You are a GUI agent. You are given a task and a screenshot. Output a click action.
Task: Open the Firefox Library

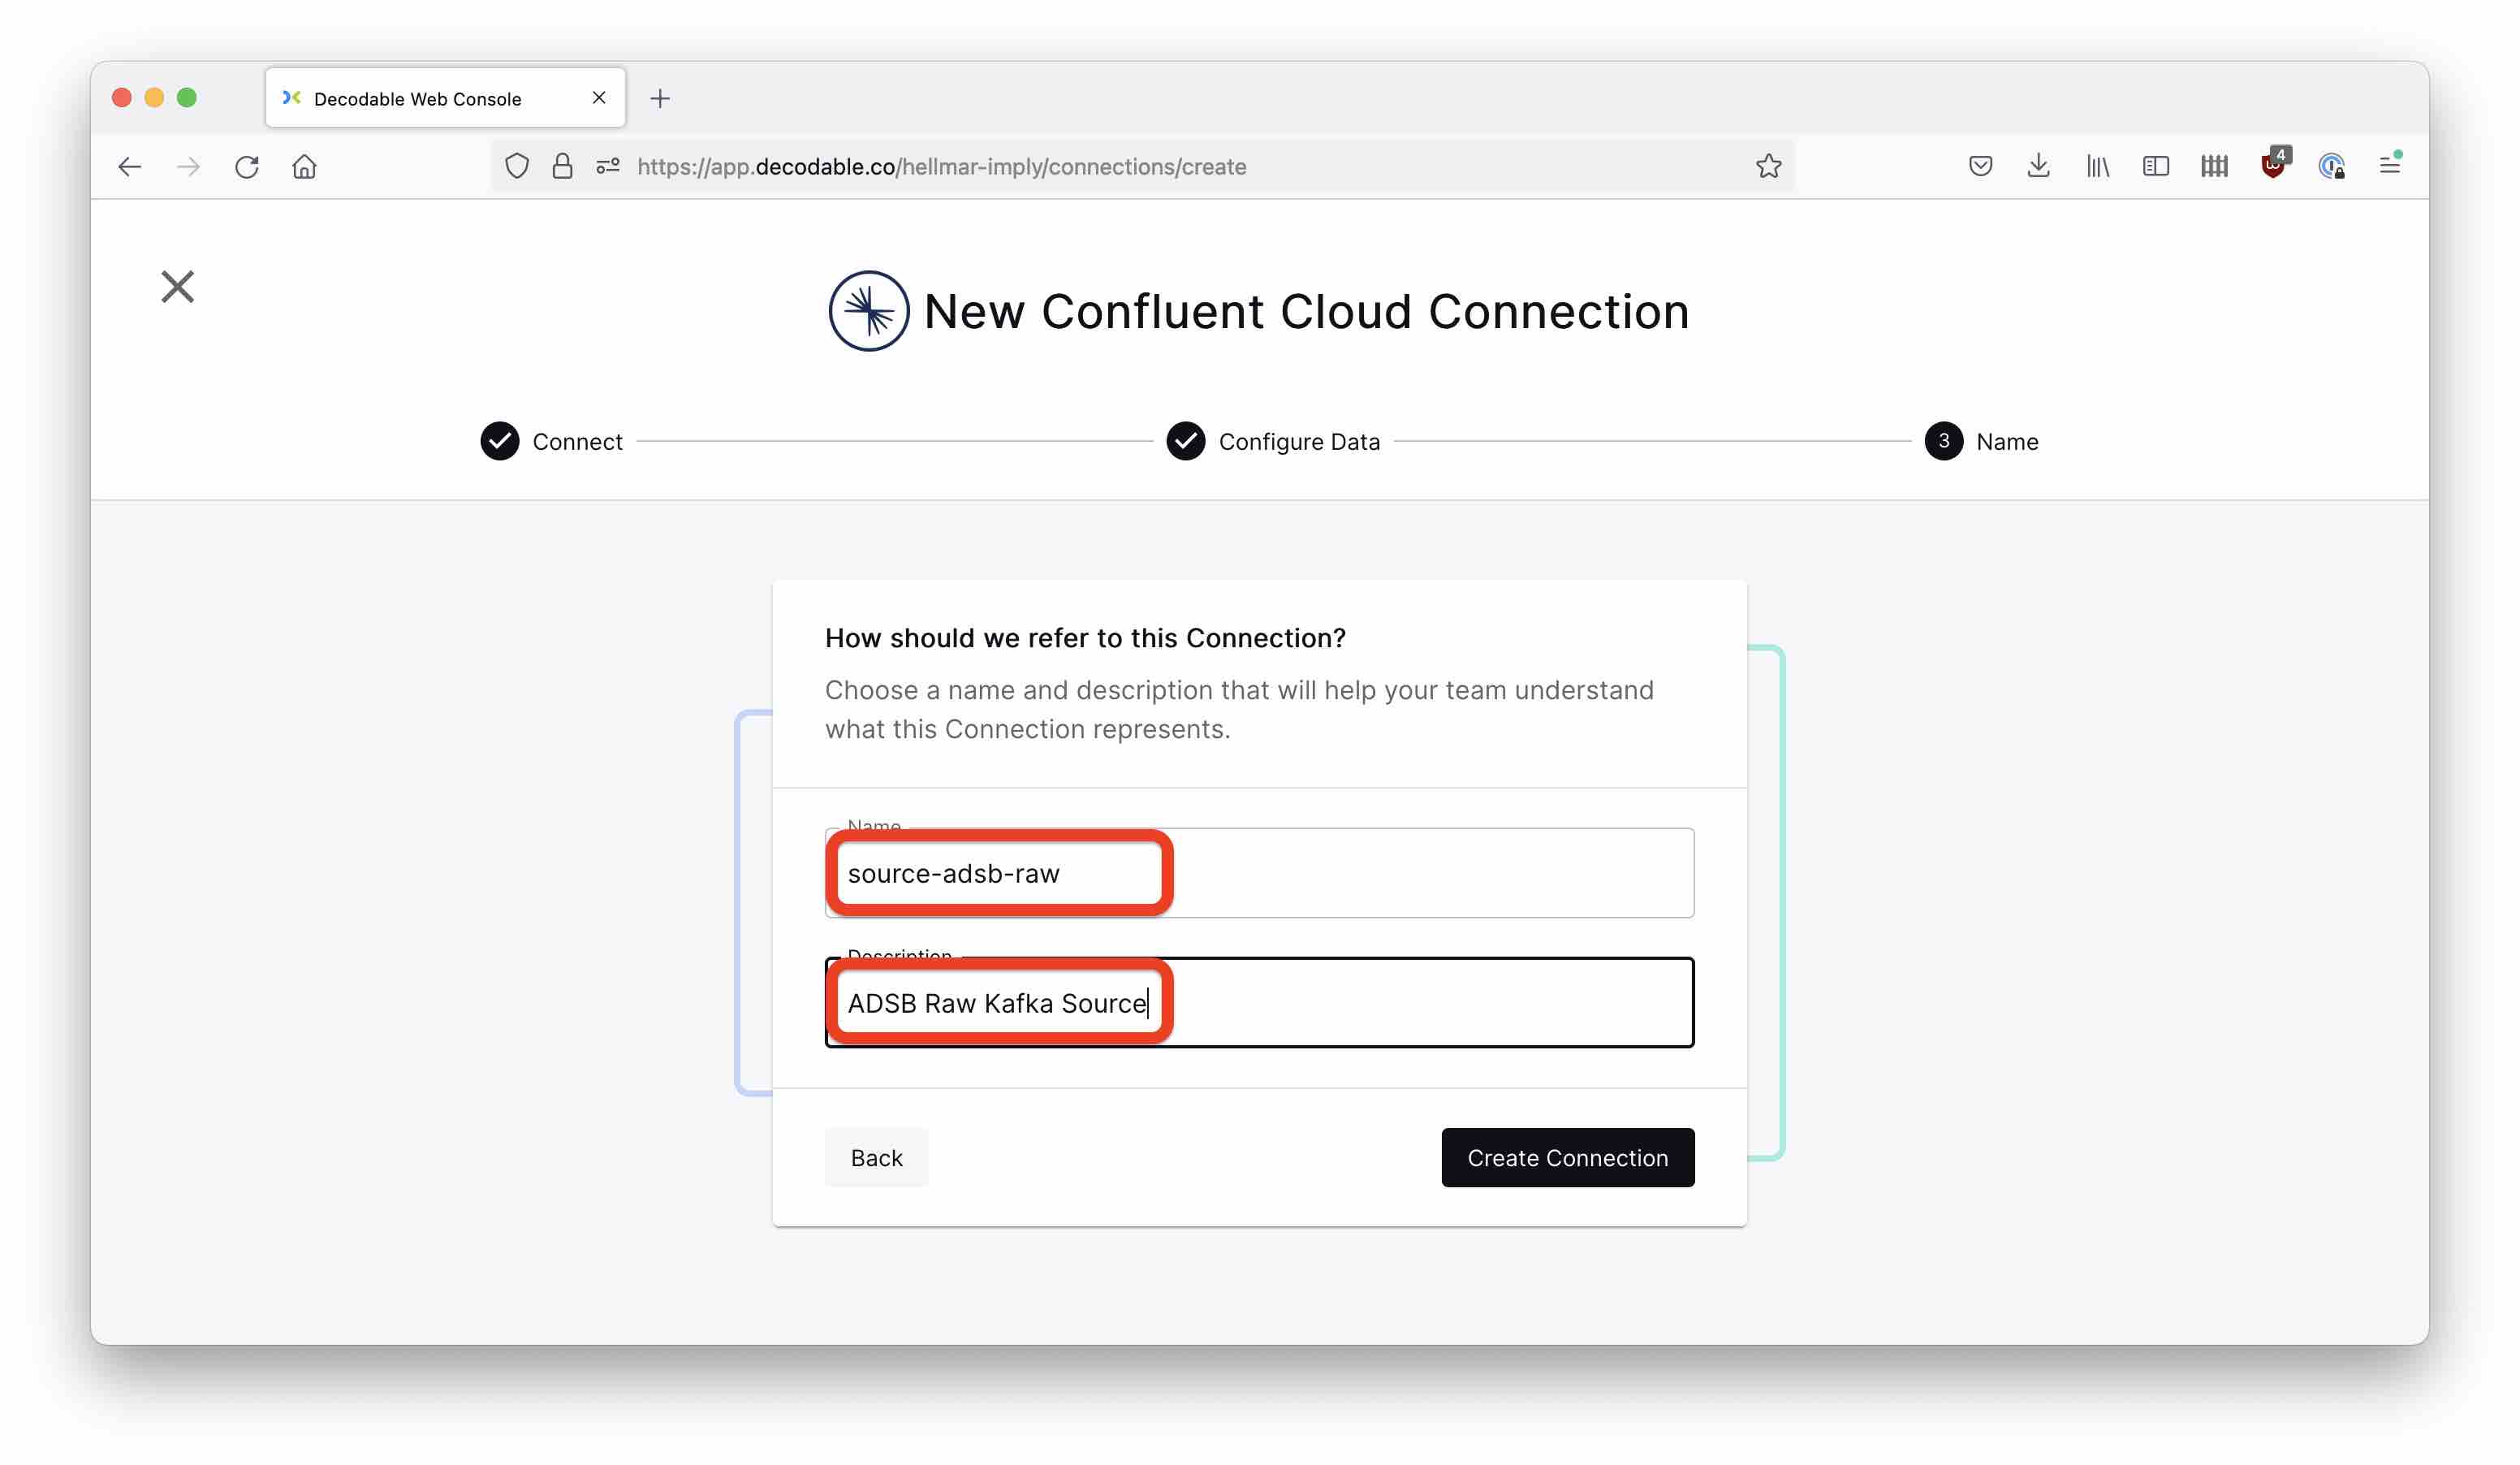tap(2097, 166)
